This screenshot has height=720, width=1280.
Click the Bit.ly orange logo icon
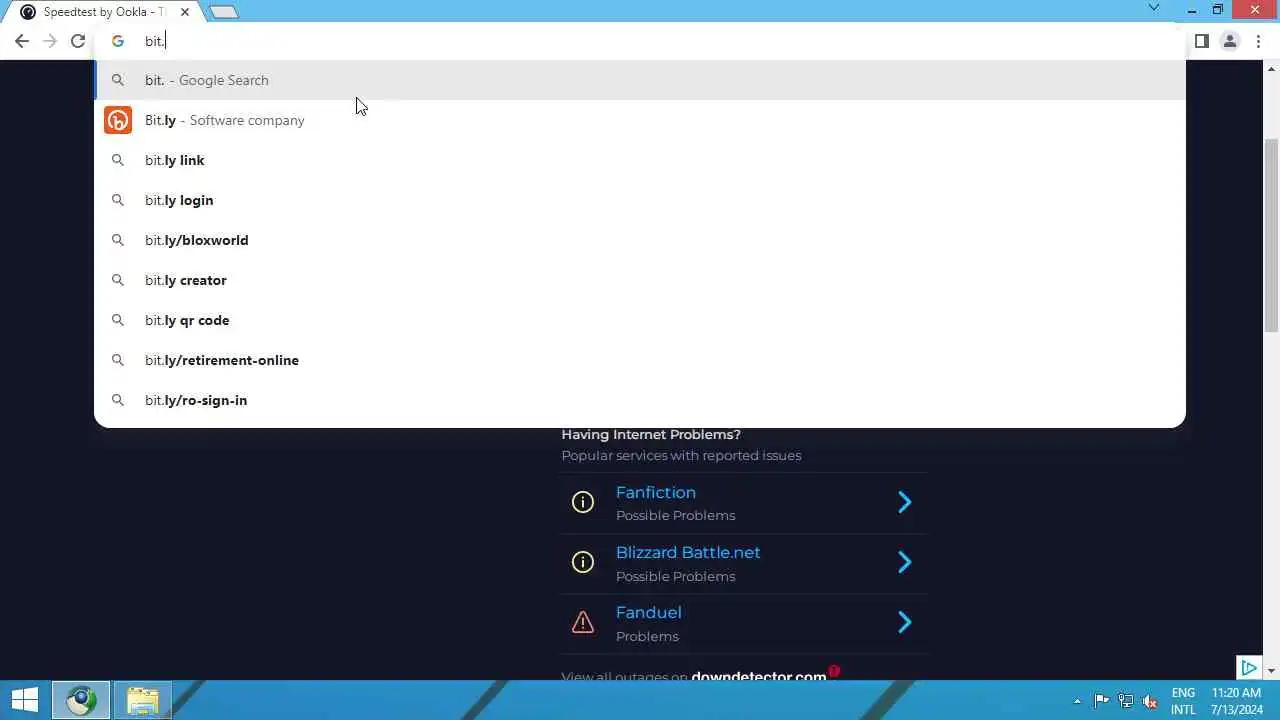pos(118,120)
